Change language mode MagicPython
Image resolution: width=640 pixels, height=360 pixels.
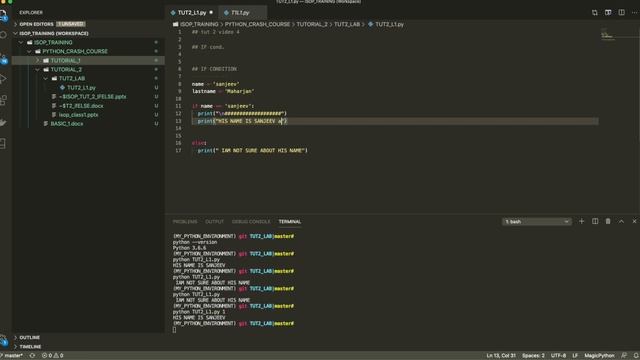click(x=599, y=356)
